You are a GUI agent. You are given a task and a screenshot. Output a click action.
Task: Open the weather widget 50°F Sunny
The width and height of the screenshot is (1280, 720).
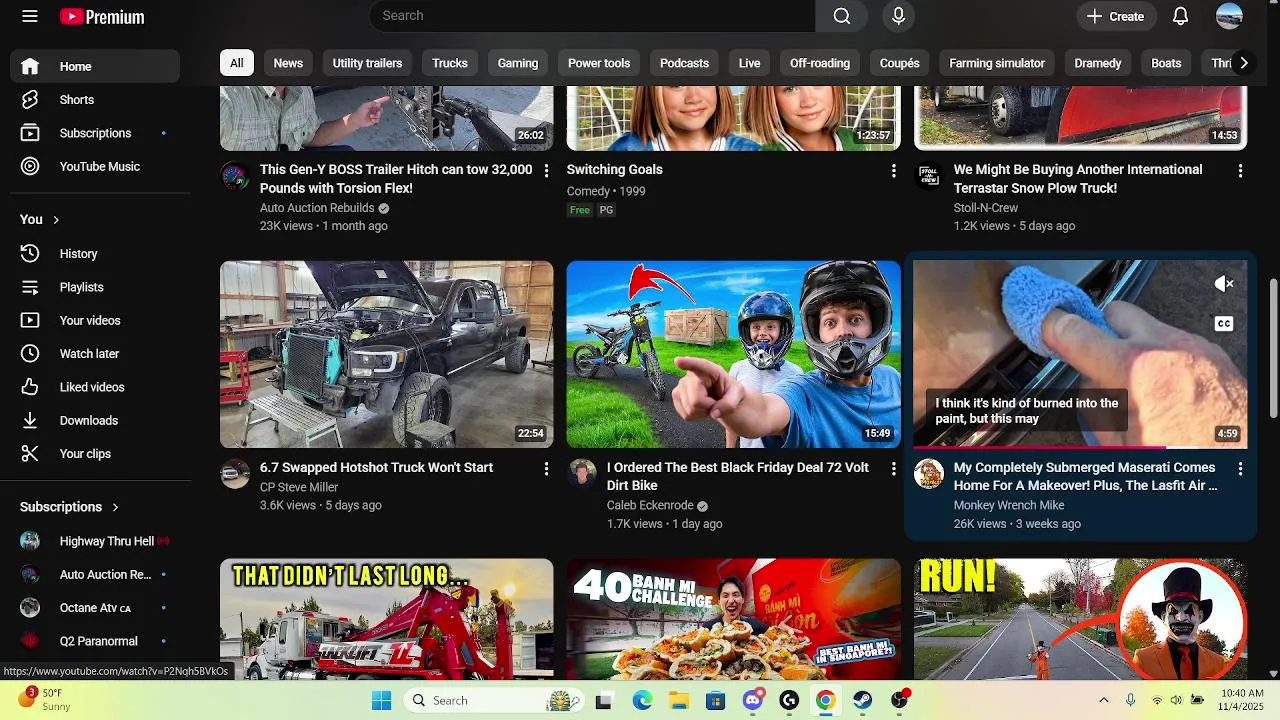point(45,700)
